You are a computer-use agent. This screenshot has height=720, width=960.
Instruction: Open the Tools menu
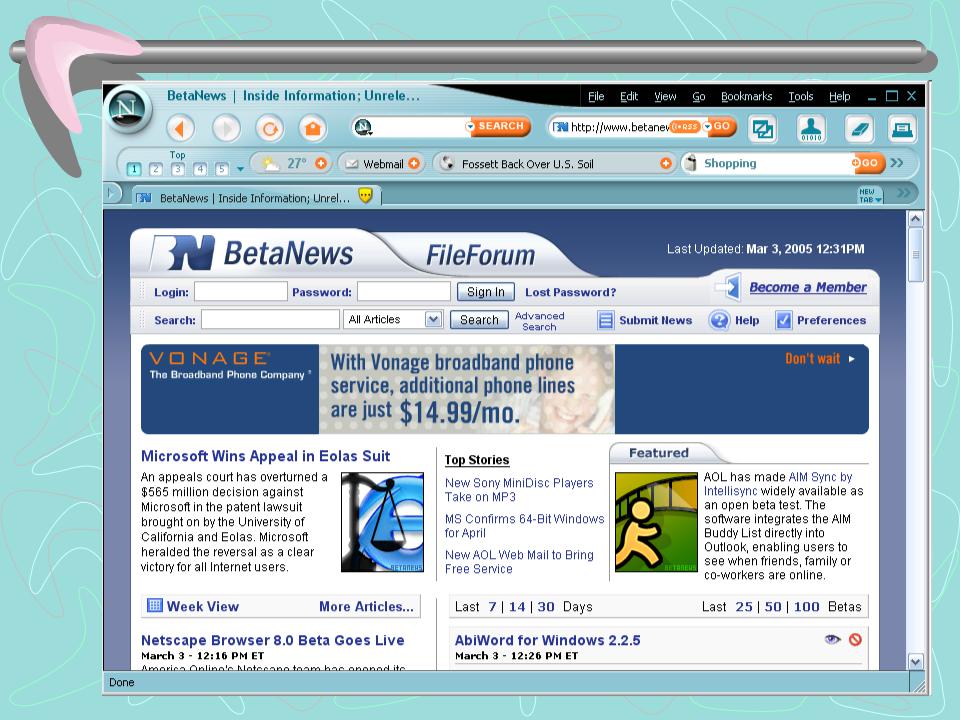[x=801, y=97]
